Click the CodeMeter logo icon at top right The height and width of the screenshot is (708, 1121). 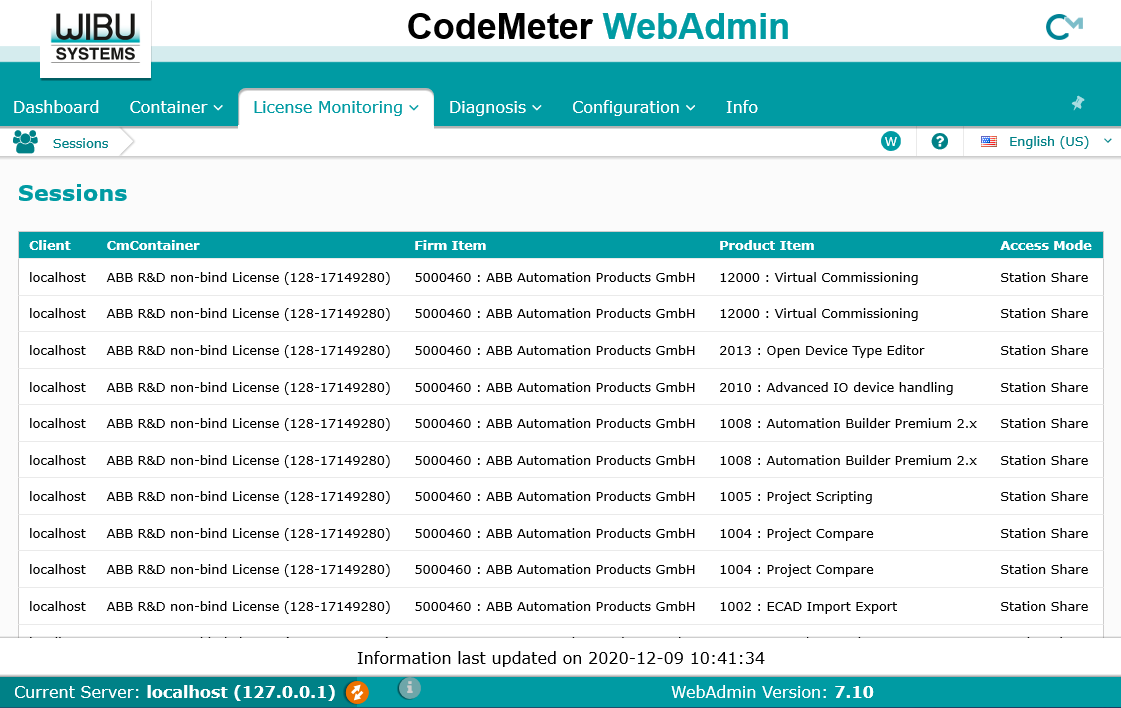click(x=1064, y=27)
